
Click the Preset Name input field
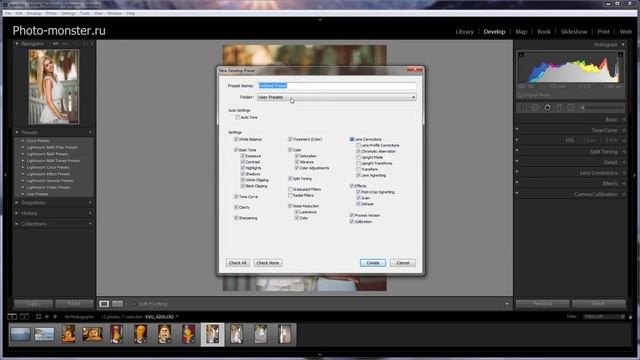pyautogui.click(x=337, y=86)
